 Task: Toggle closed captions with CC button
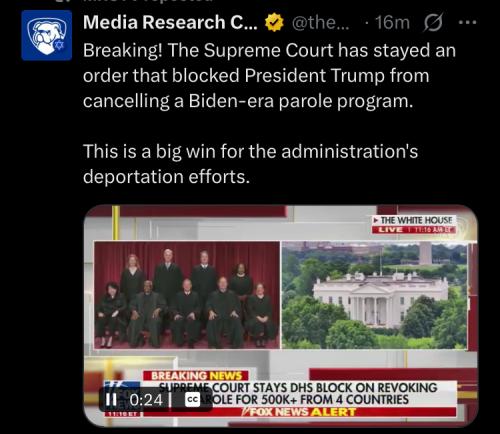[x=193, y=400]
